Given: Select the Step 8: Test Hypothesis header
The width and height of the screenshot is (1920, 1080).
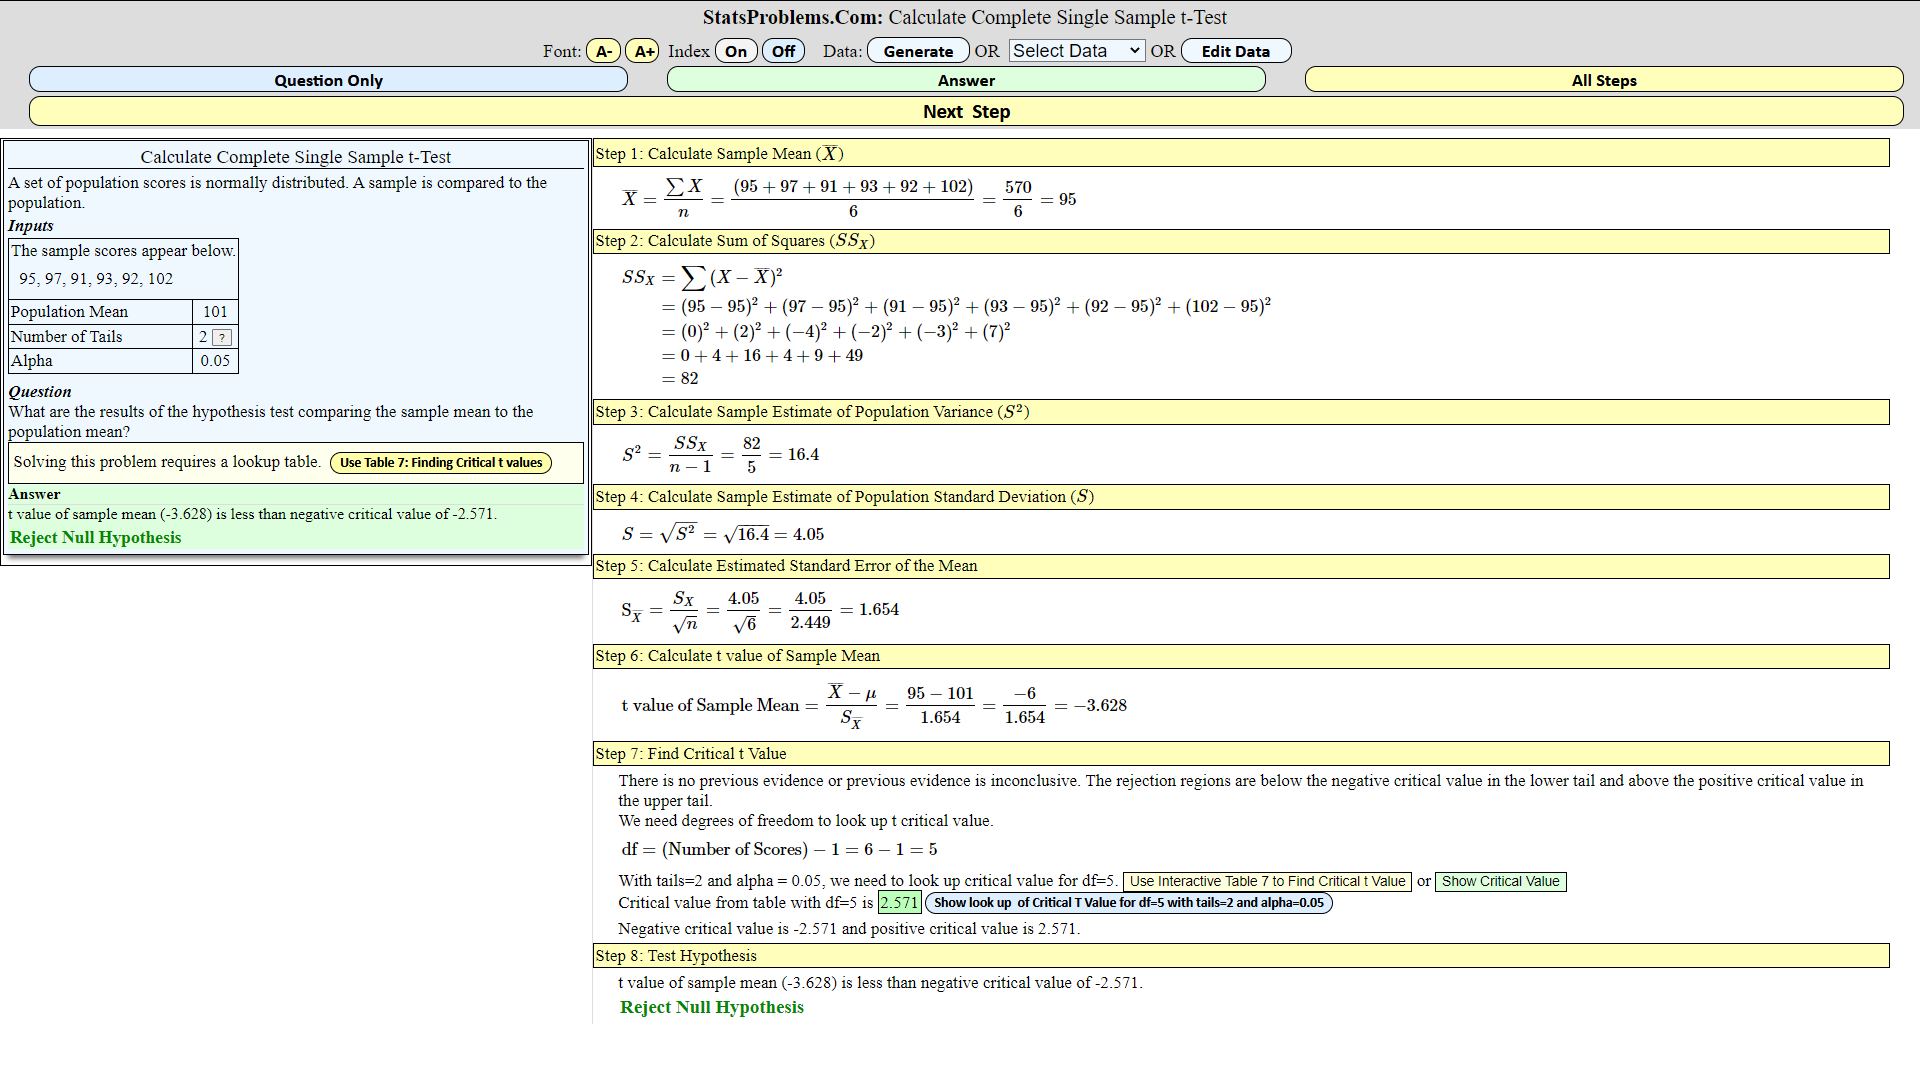Looking at the screenshot, I should 1241,956.
